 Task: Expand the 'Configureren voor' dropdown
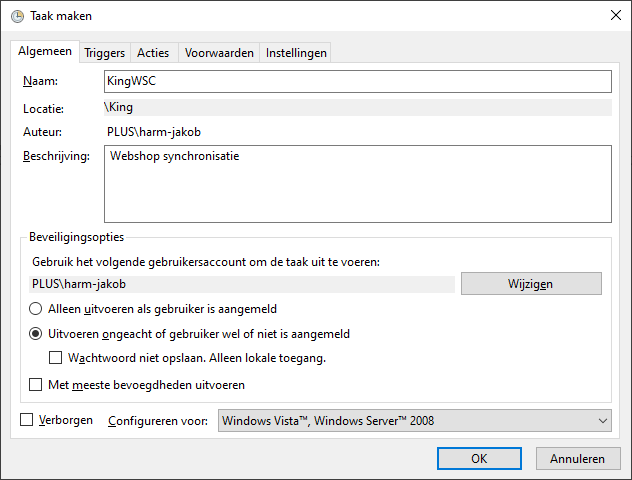(414, 421)
